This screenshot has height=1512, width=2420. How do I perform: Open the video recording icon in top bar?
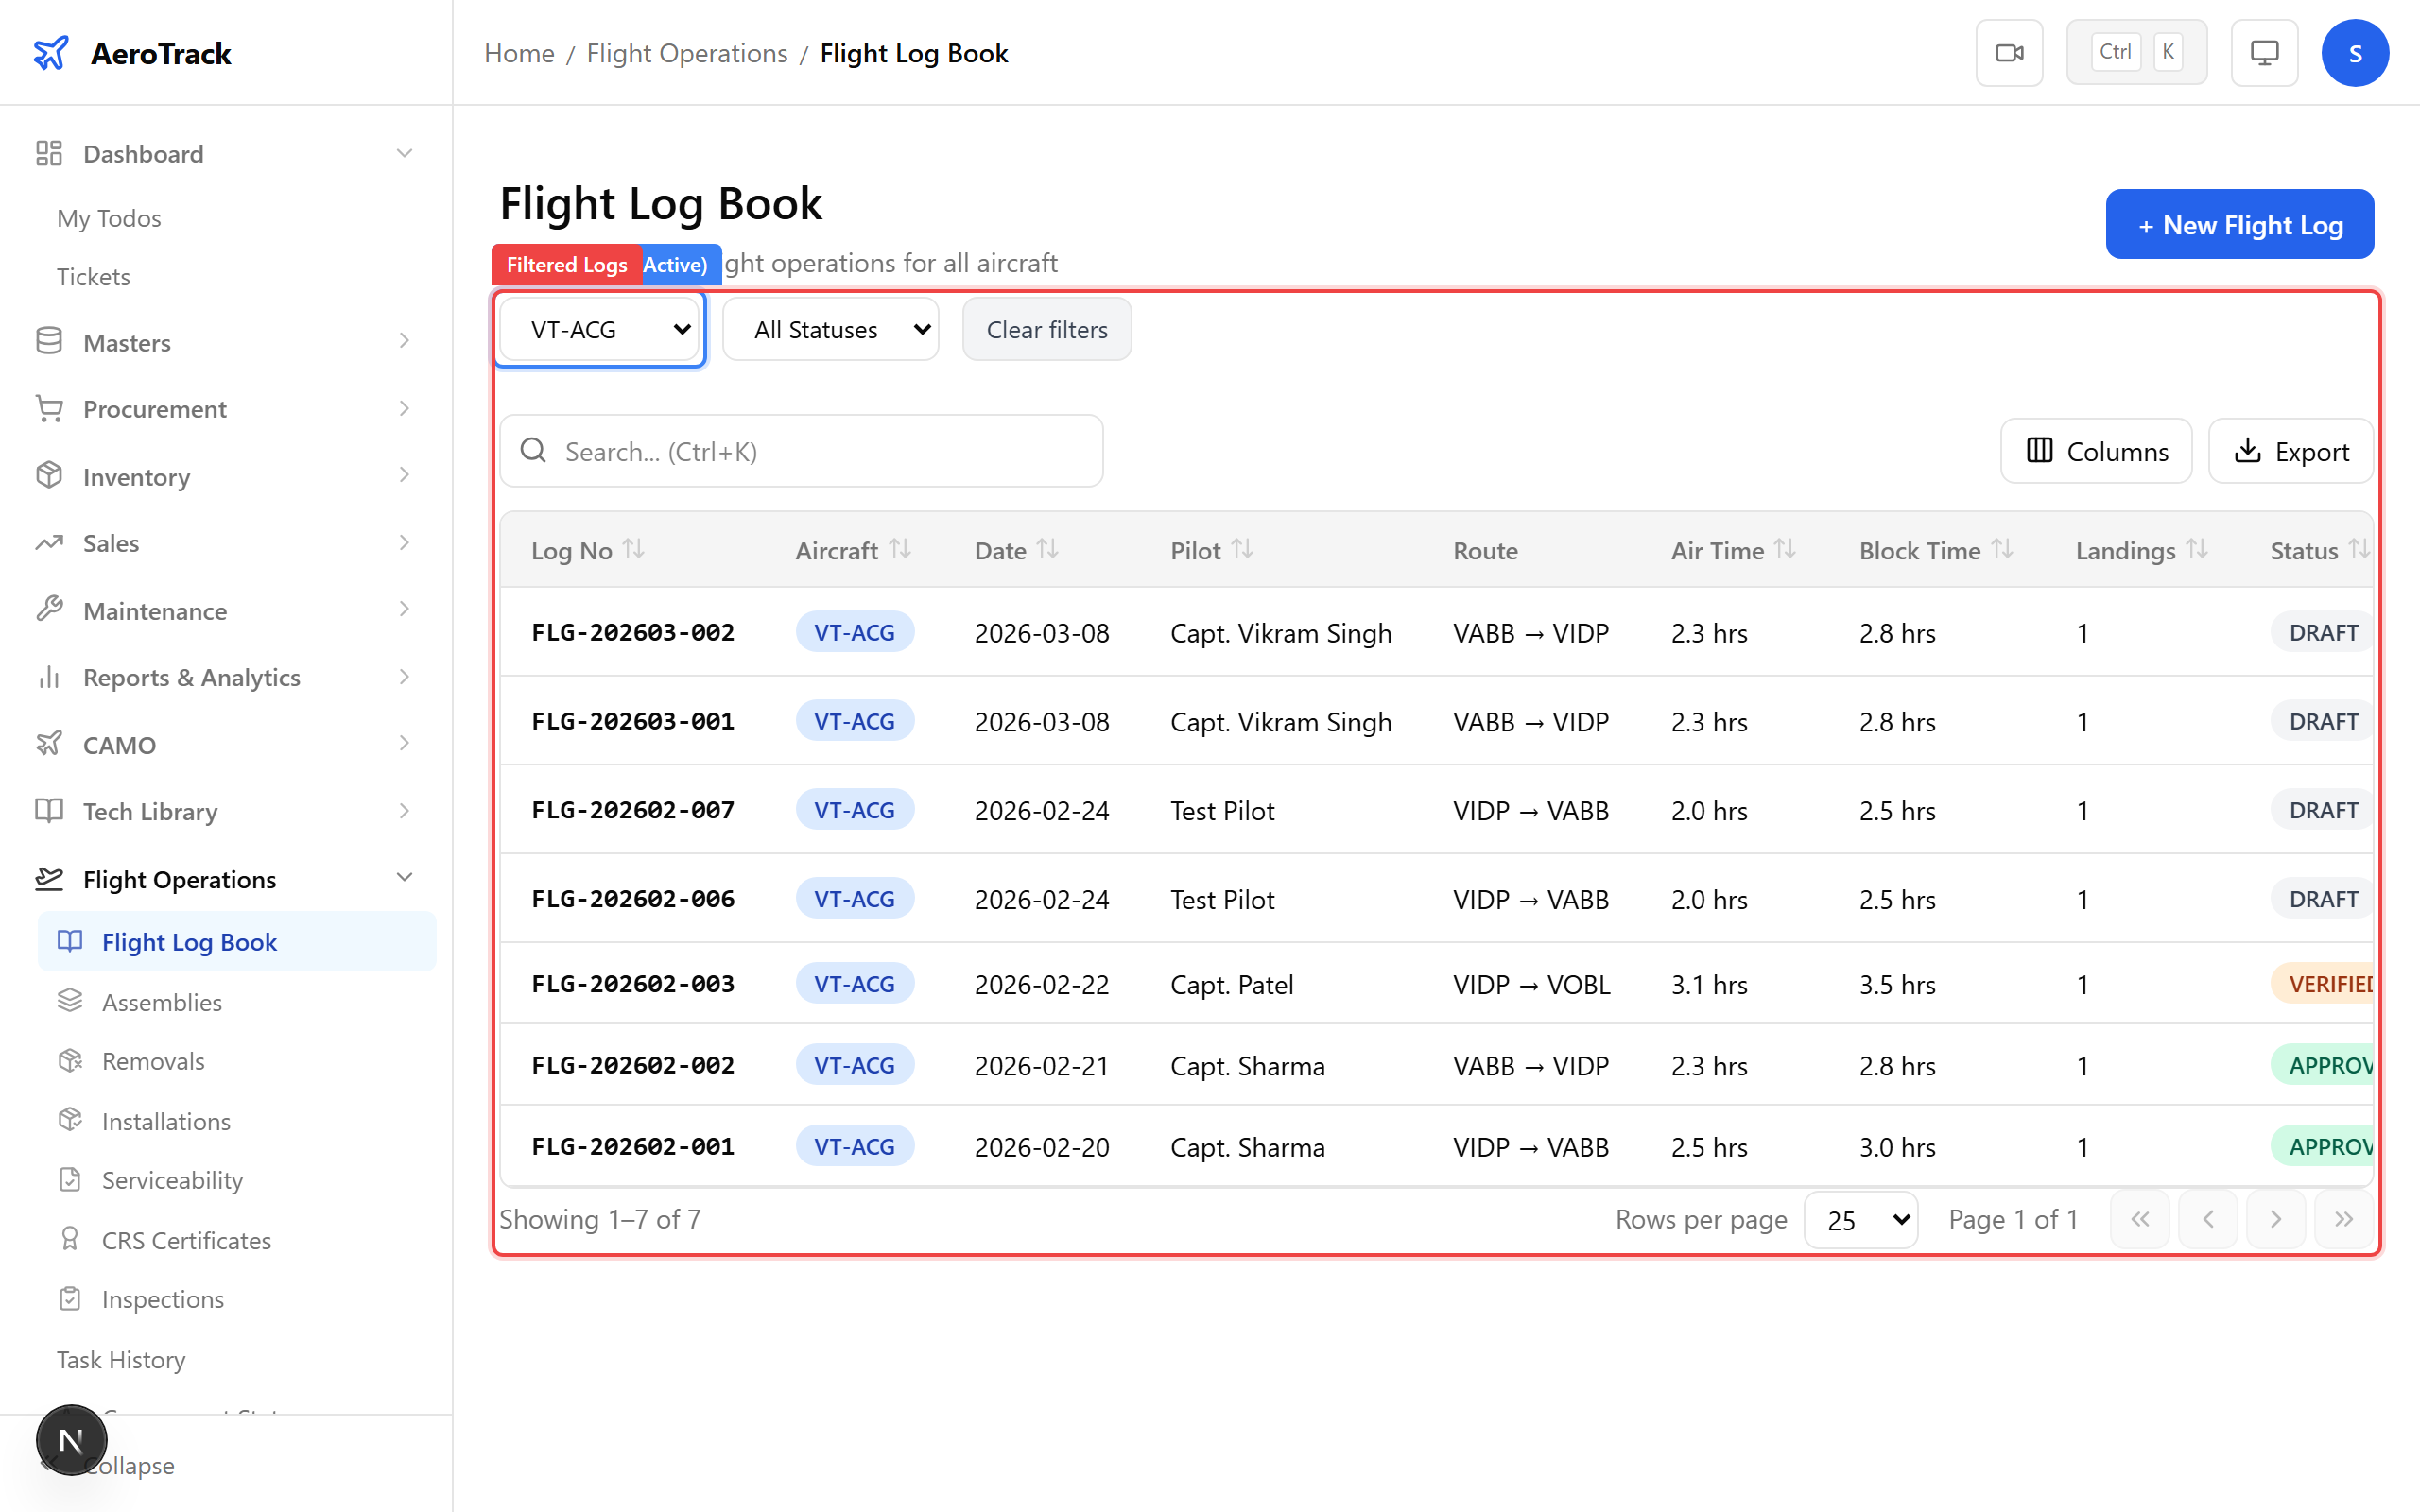(2009, 52)
